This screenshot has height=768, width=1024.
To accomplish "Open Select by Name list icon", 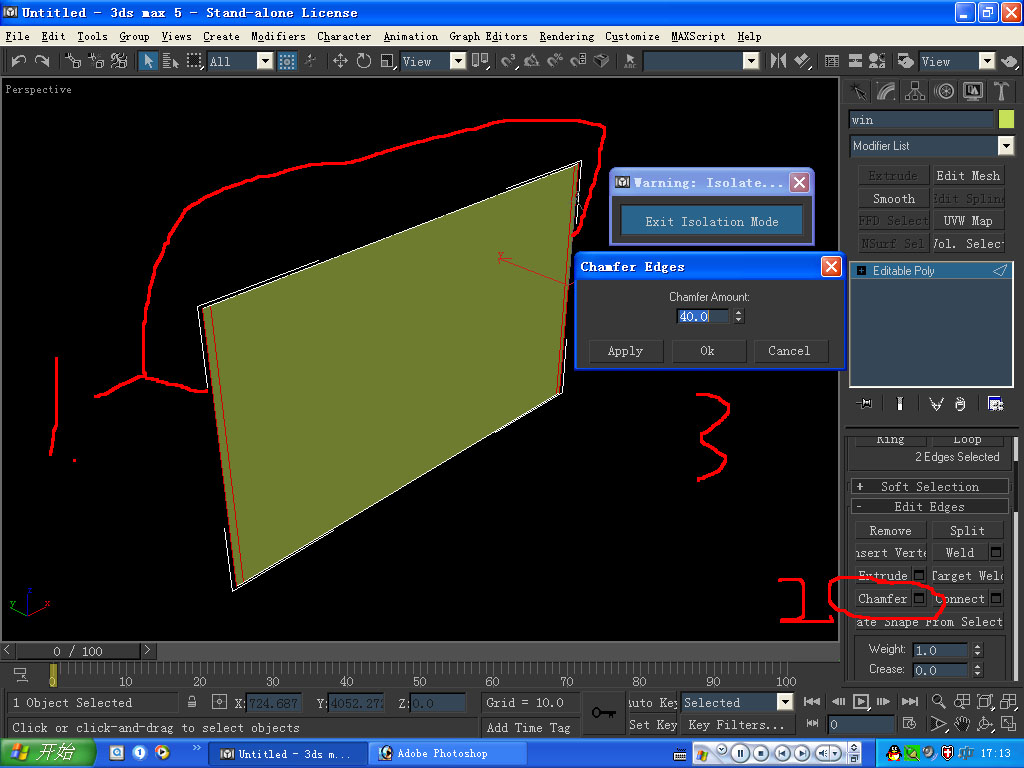I will [170, 61].
